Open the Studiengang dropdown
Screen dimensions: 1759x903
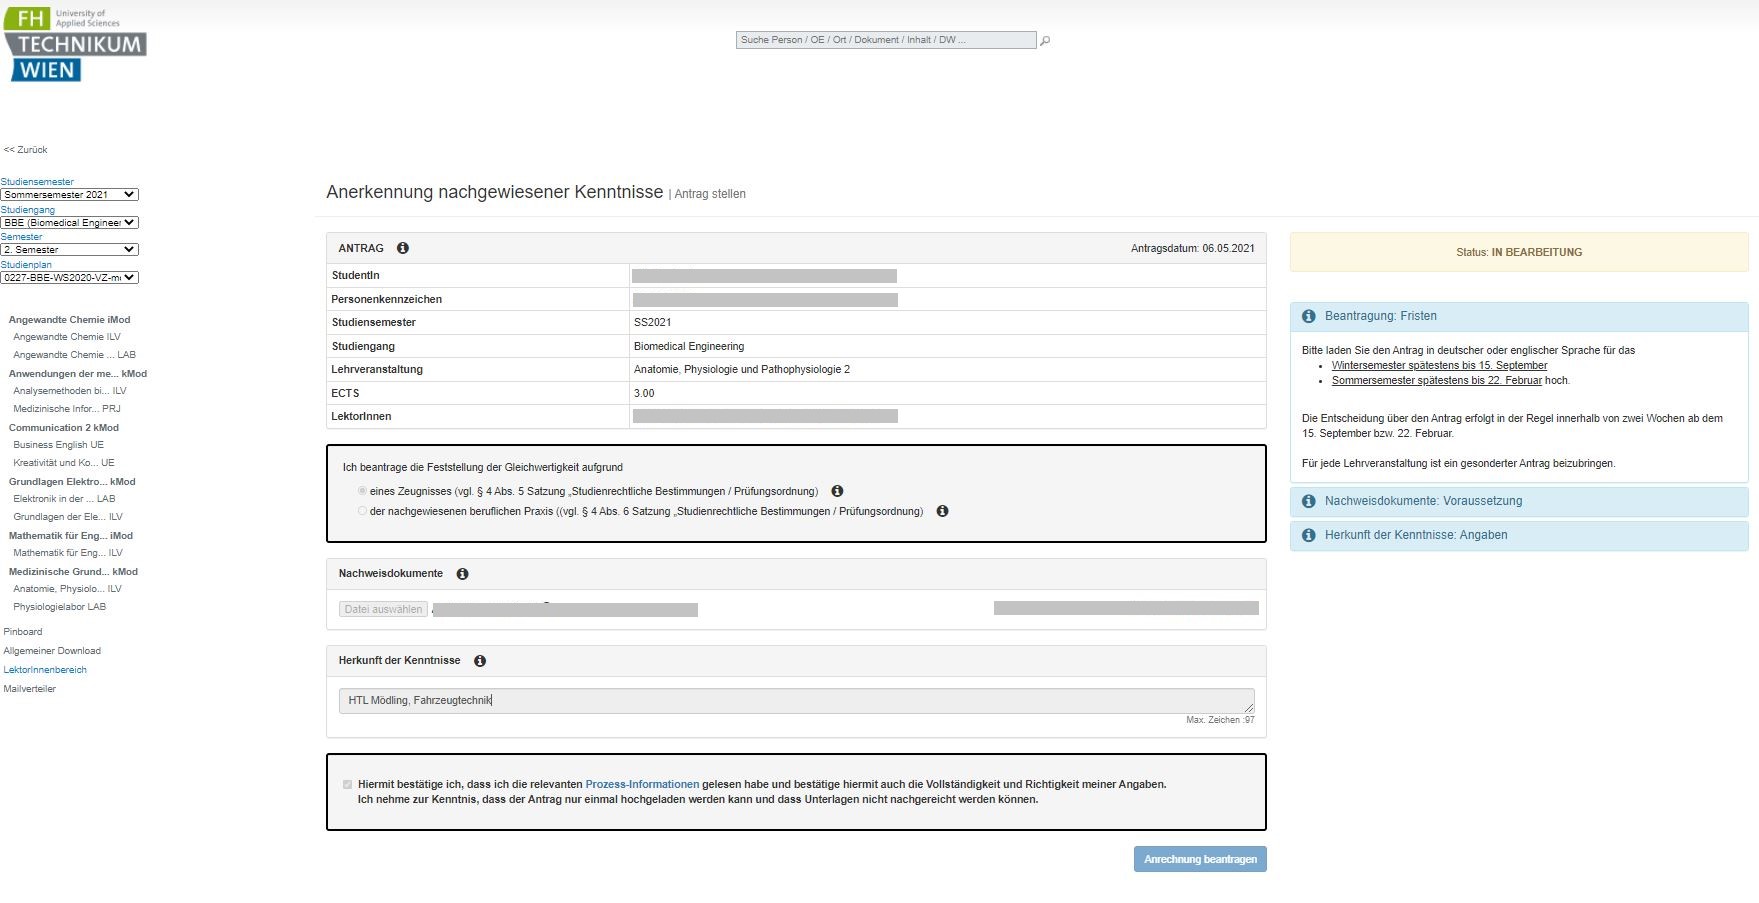[69, 223]
